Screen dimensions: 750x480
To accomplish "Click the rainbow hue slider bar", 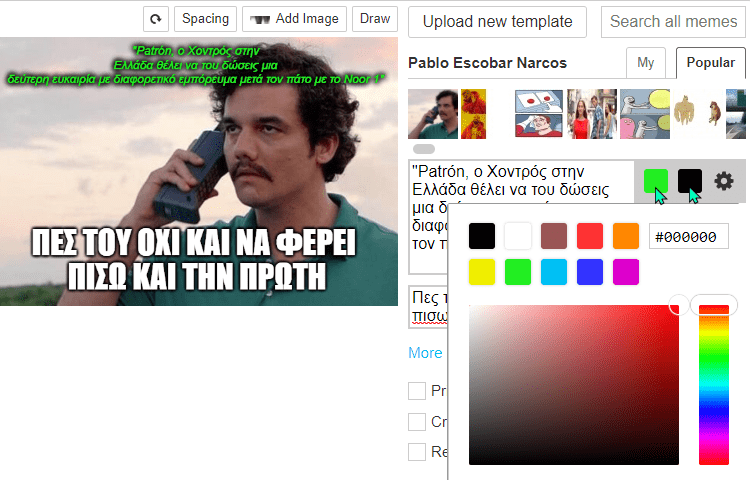I will tap(714, 385).
